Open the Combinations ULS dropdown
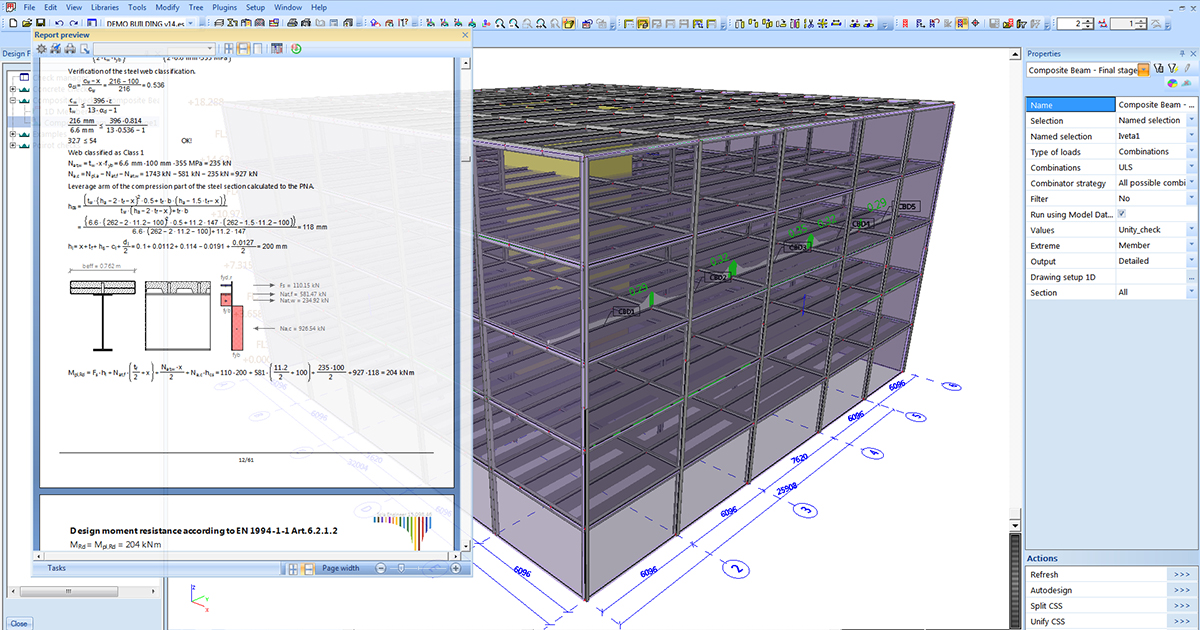Viewport: 1200px width, 630px height. coord(1192,167)
